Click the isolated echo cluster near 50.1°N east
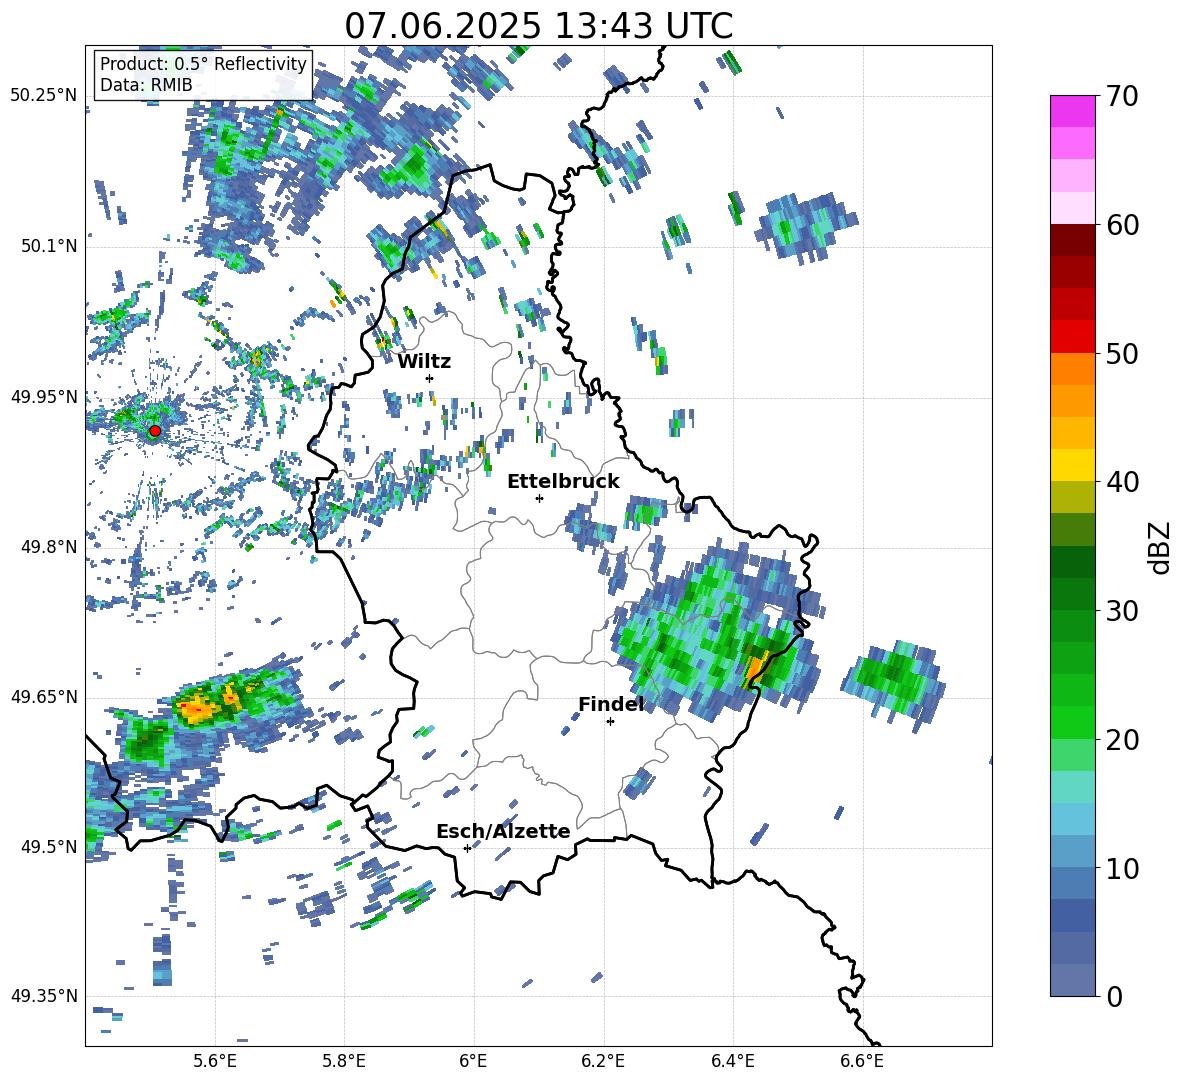The image size is (1184, 1081). click(x=807, y=226)
